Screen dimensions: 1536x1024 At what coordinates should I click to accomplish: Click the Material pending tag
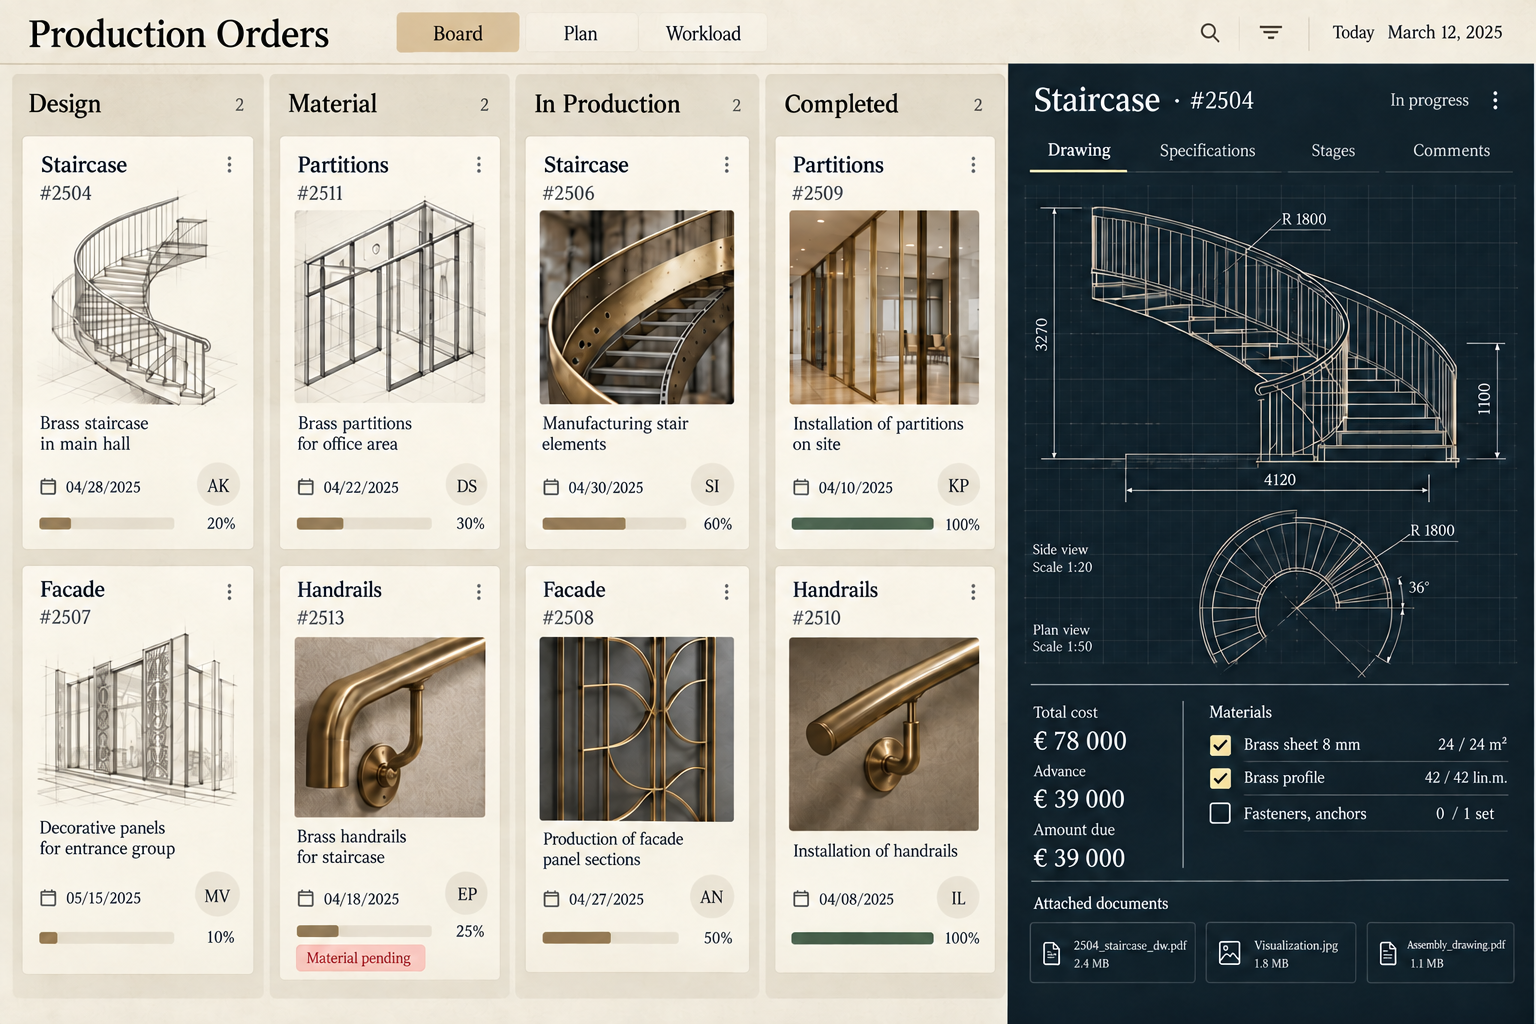359,958
